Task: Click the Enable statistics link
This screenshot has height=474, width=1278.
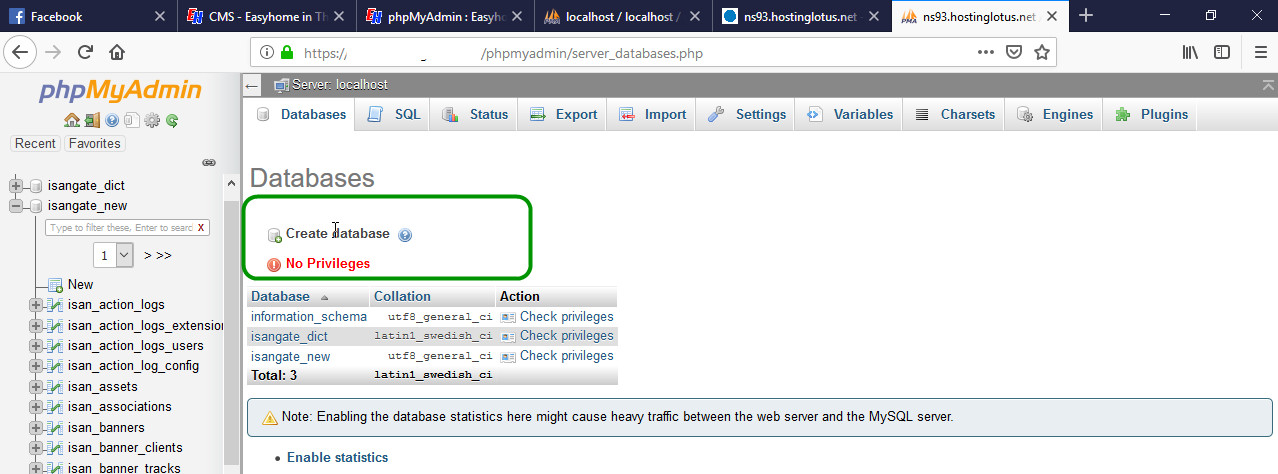Action: [337, 458]
